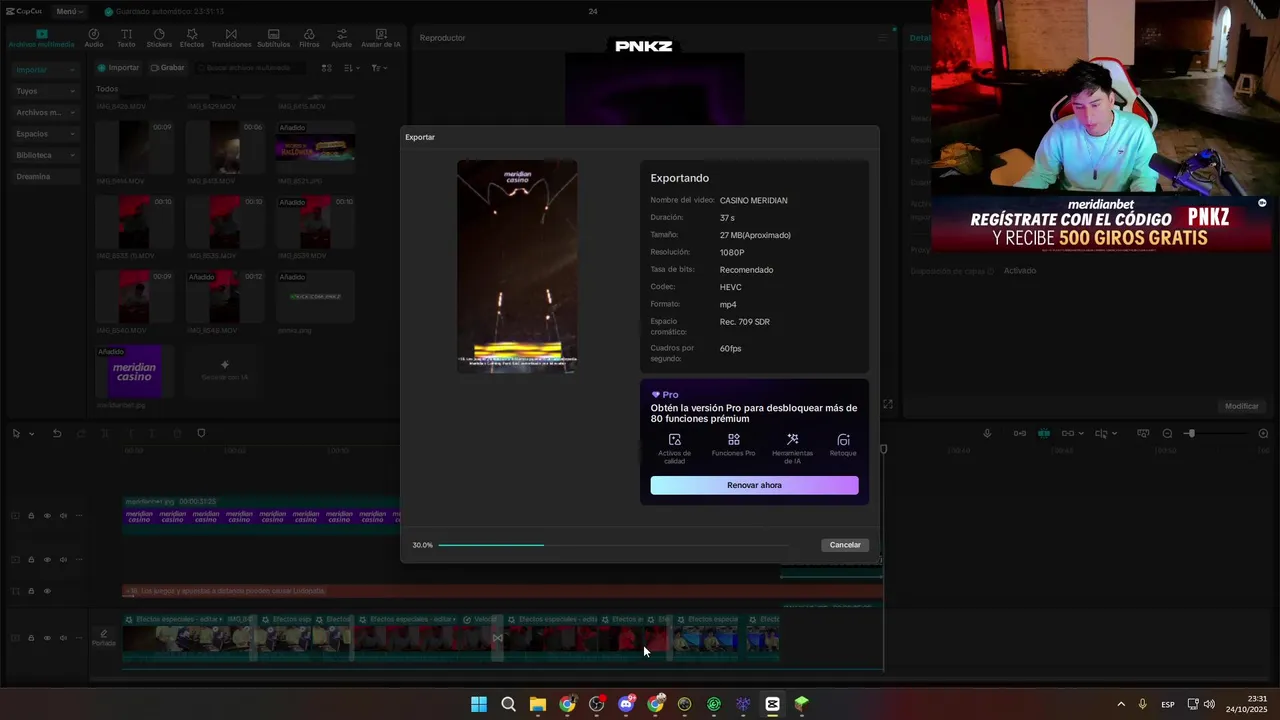Viewport: 1280px width, 720px height.
Task: Click the media search field
Action: click(252, 68)
